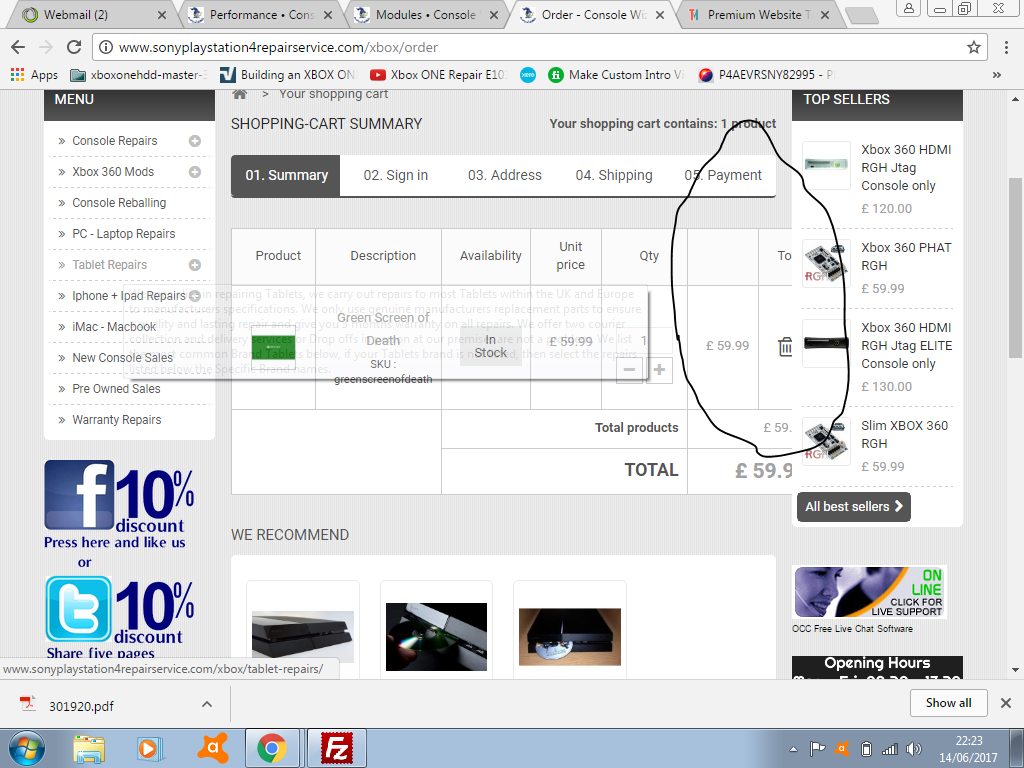Switch to Modules Console browser tab
The height and width of the screenshot is (768, 1024).
coord(425,14)
